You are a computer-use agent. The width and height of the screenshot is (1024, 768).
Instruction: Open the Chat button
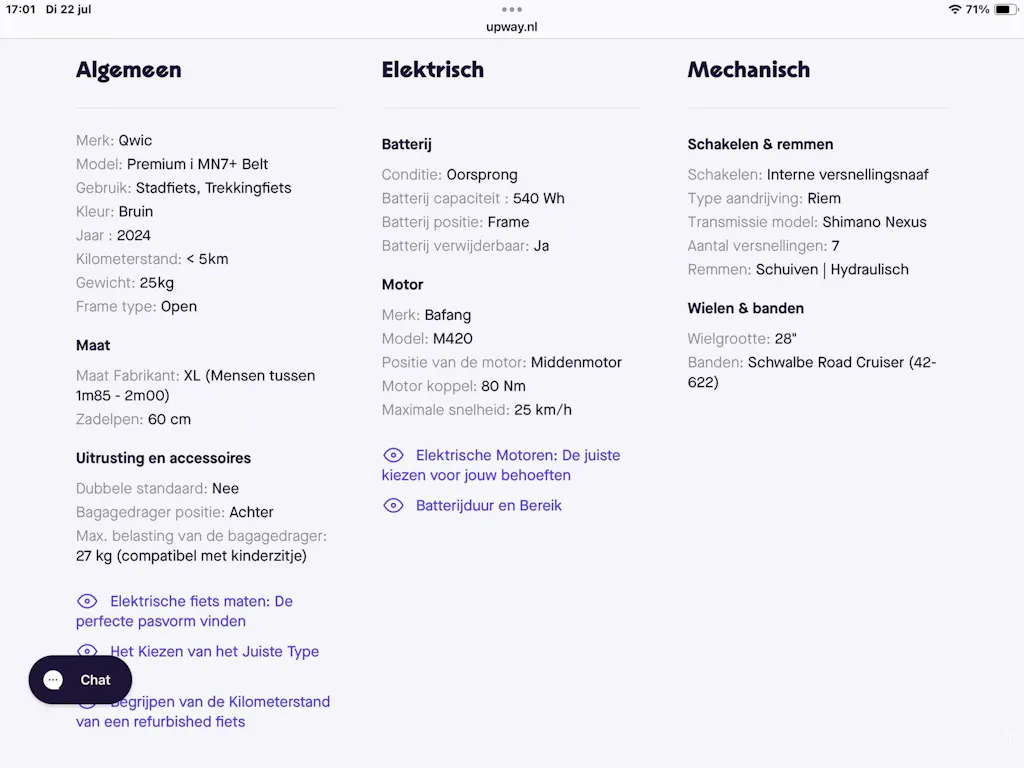coord(80,680)
